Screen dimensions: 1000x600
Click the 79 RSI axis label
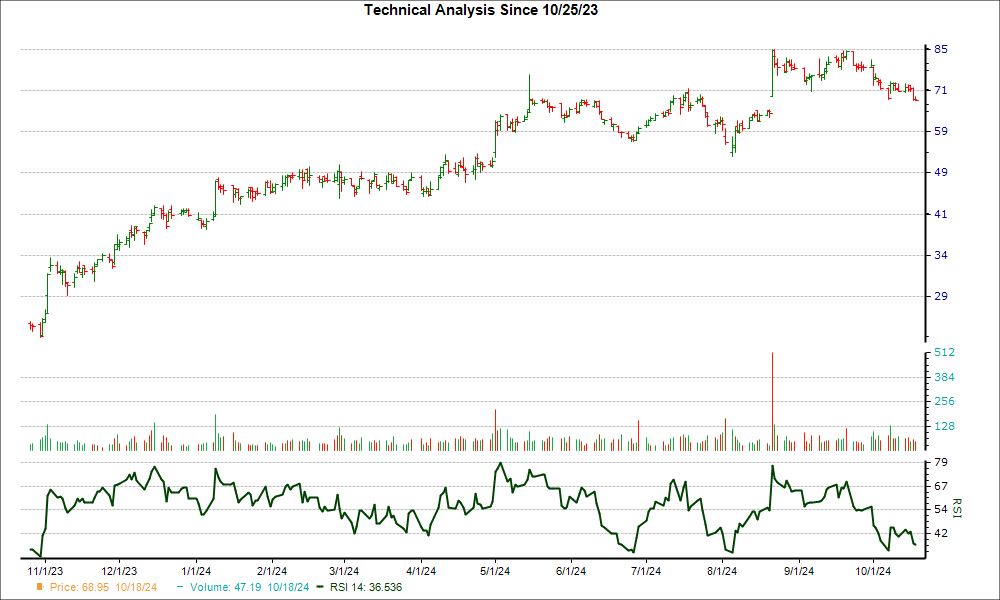(941, 462)
